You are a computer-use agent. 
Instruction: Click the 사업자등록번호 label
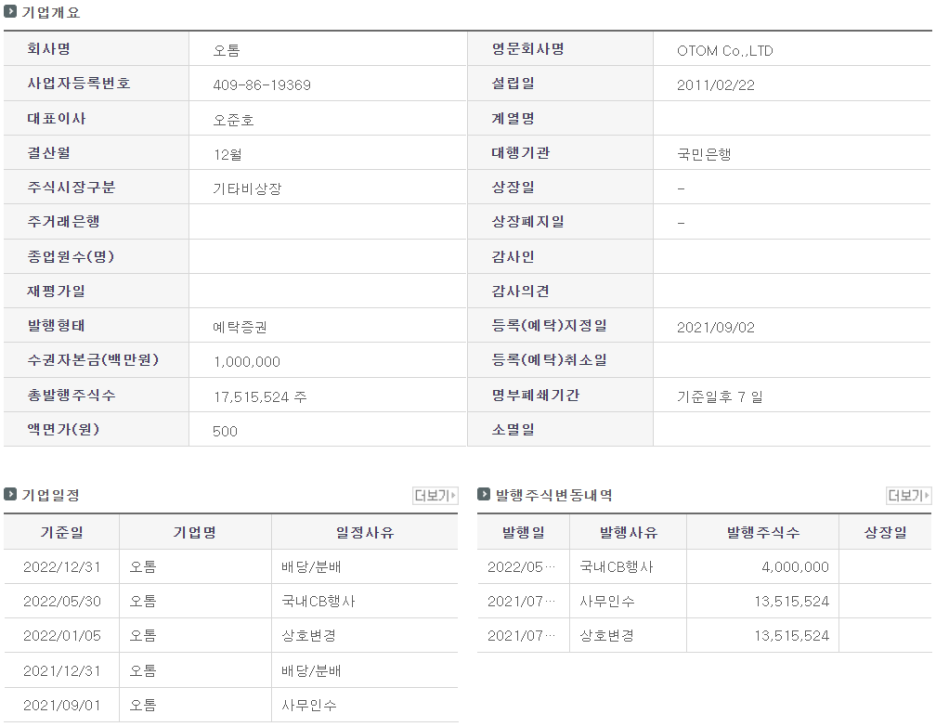[79, 83]
